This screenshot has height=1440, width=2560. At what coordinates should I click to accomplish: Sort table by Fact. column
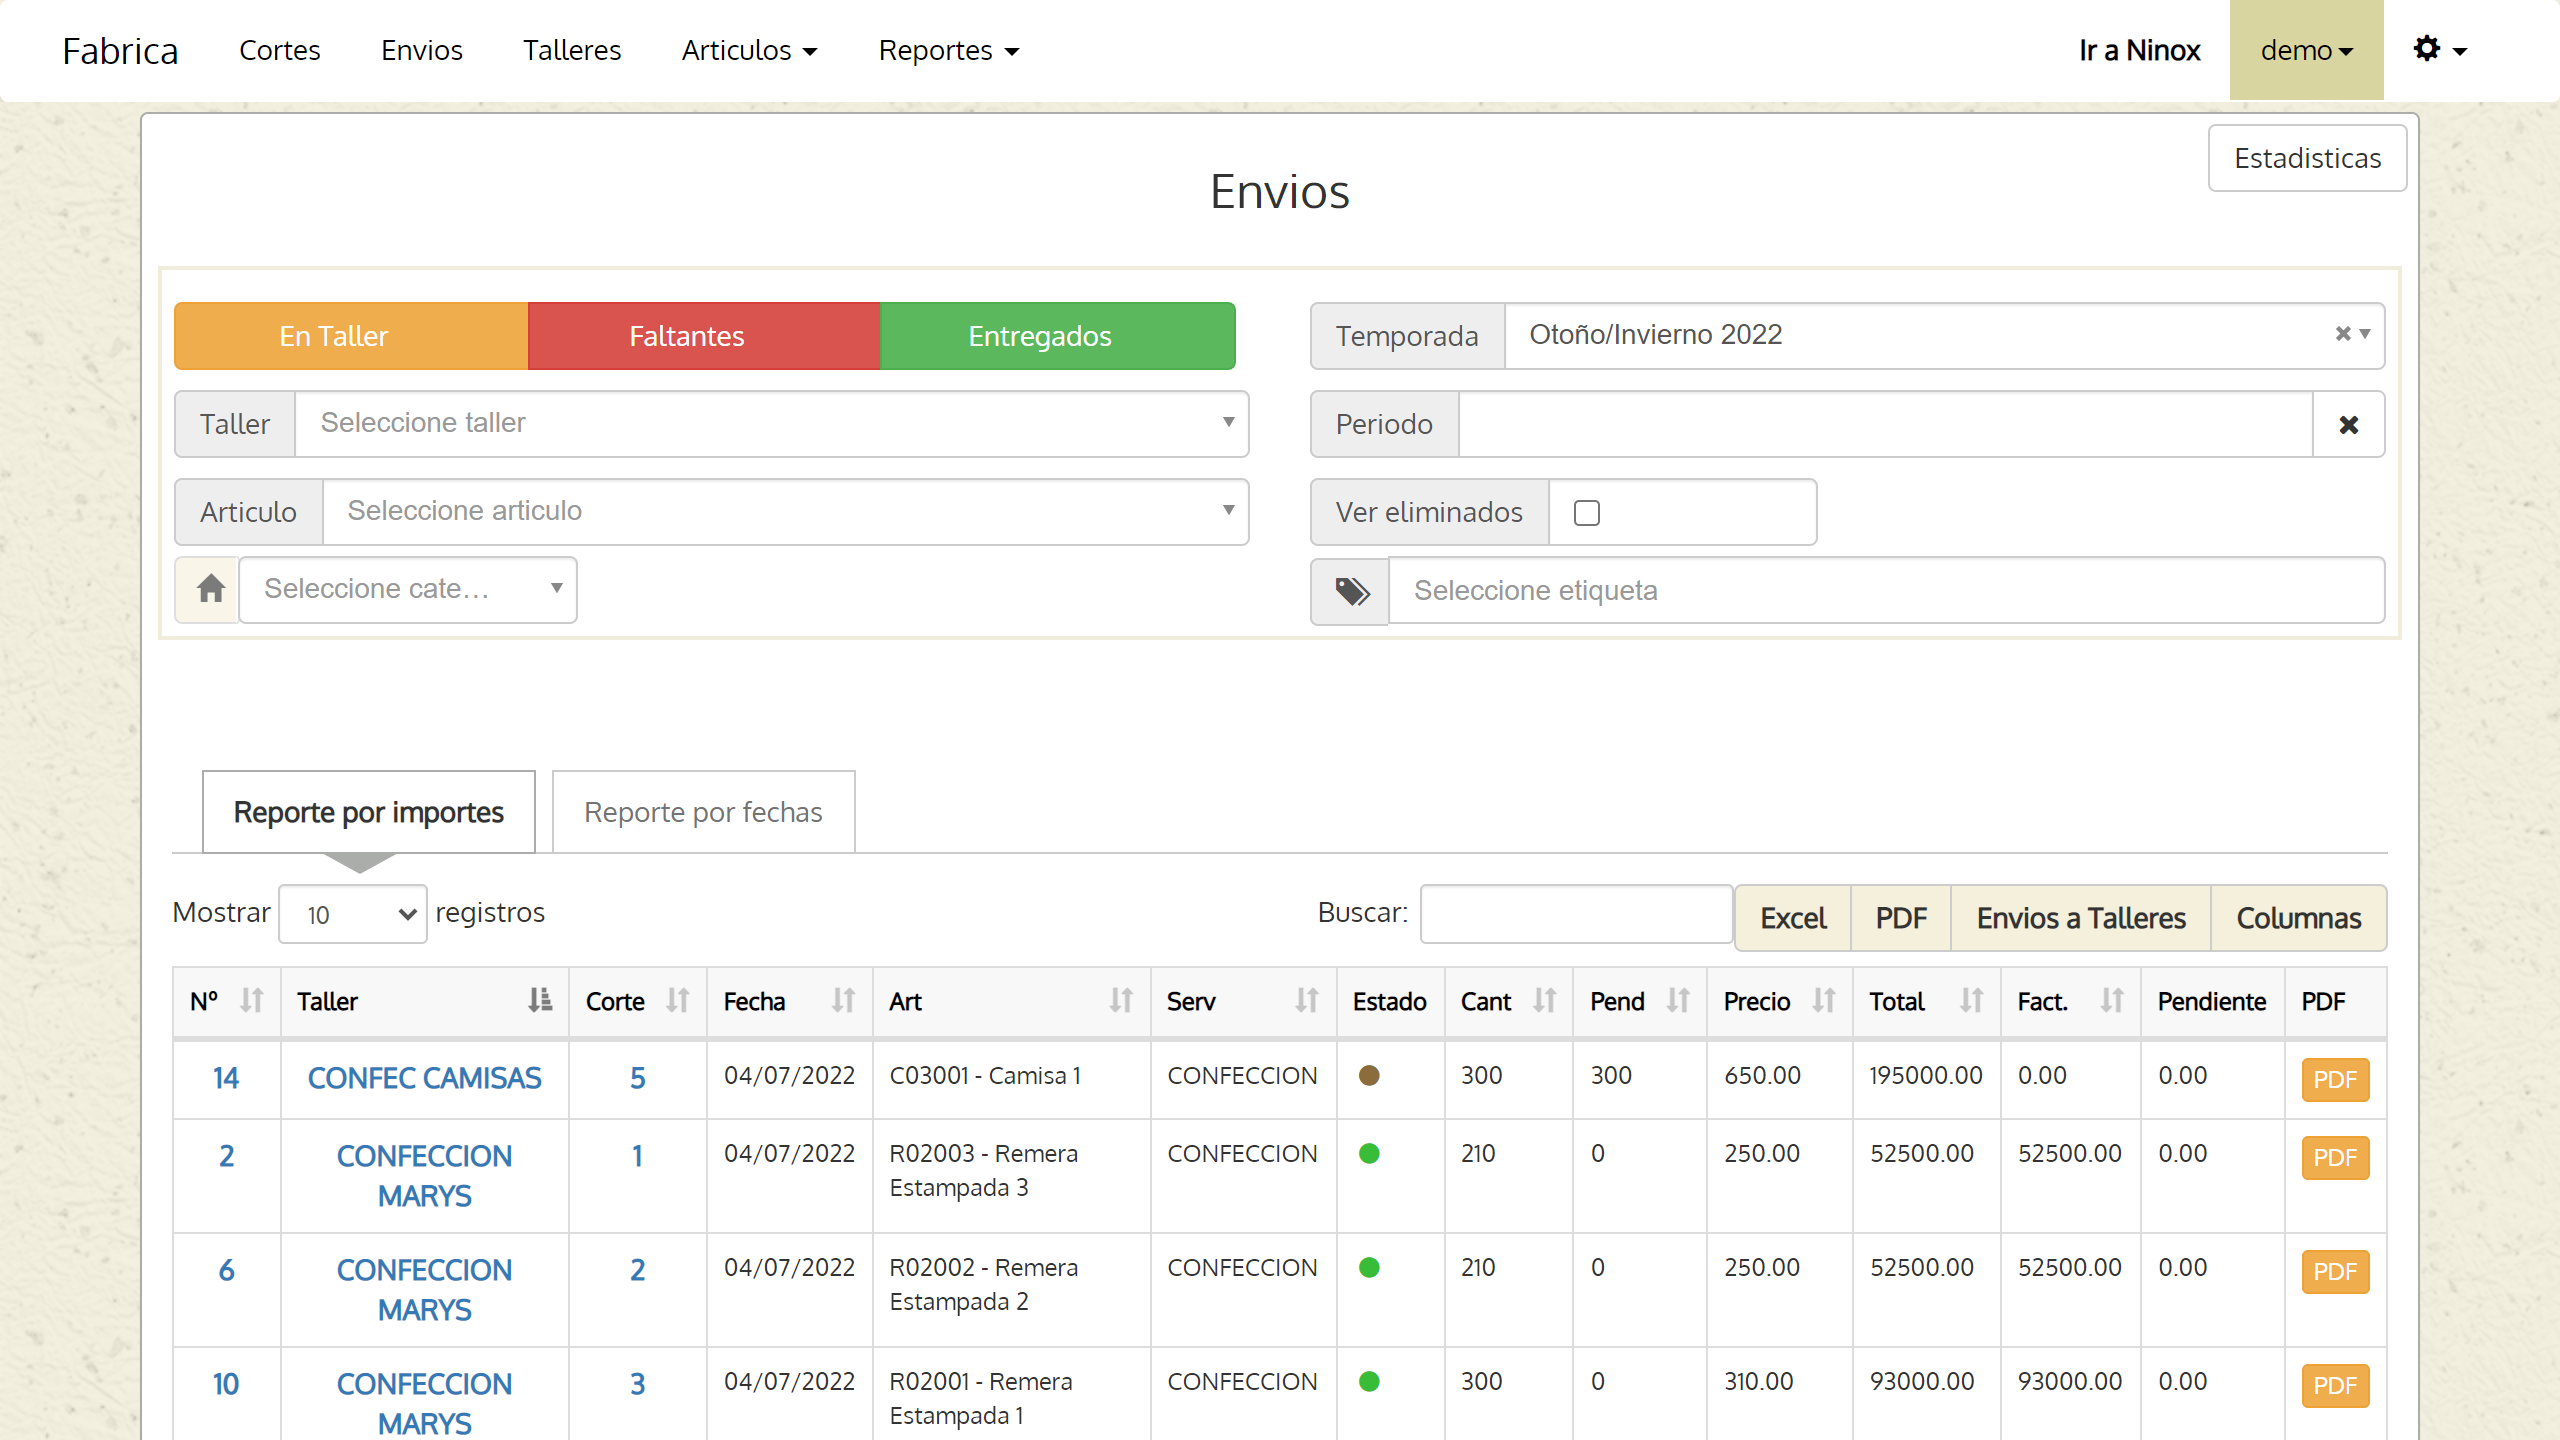(x=2071, y=1002)
